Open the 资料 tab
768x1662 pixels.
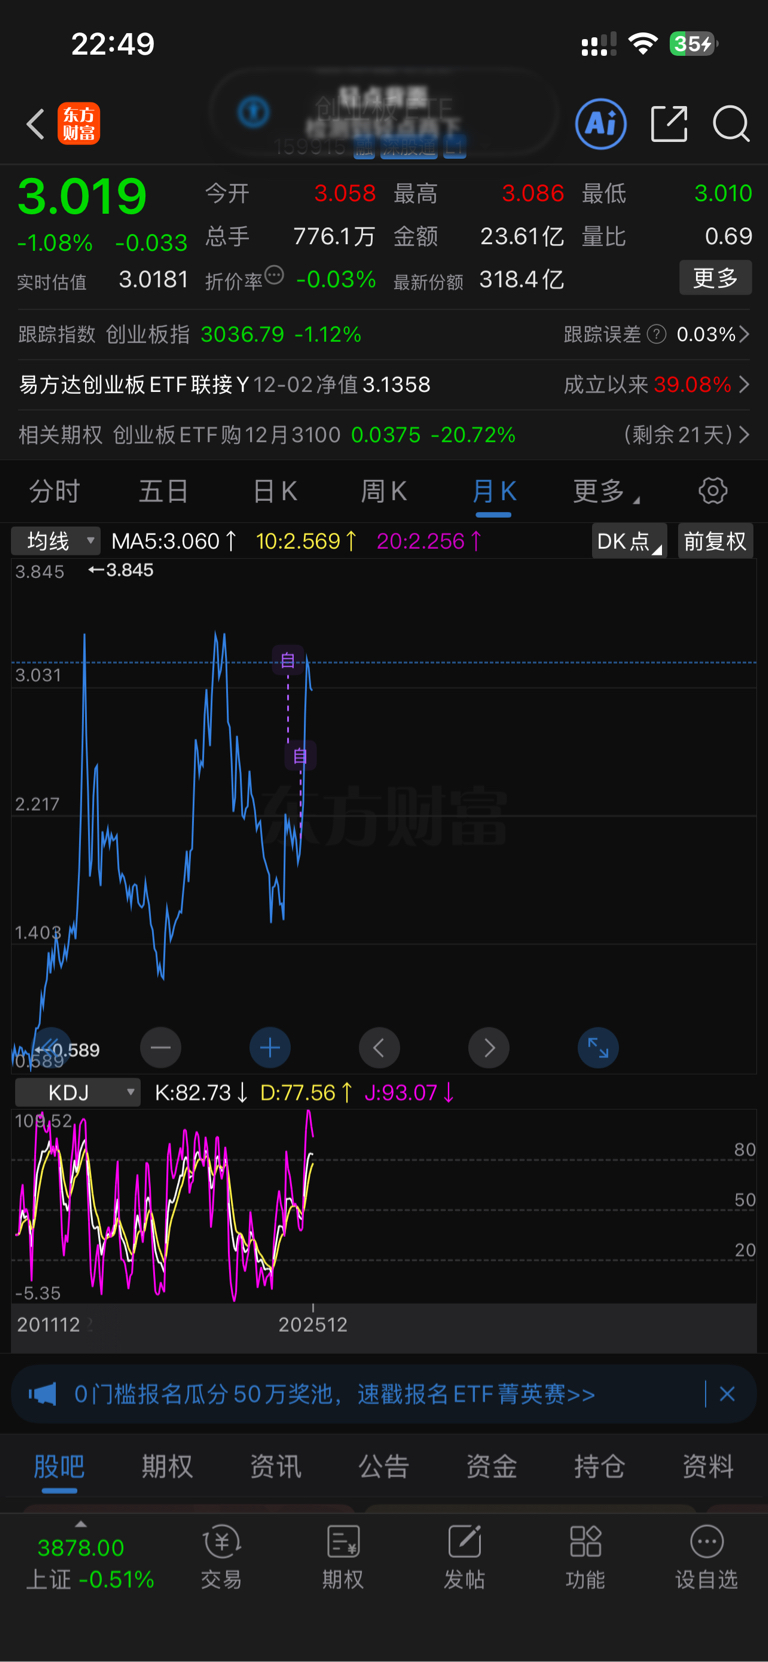pos(708,1467)
